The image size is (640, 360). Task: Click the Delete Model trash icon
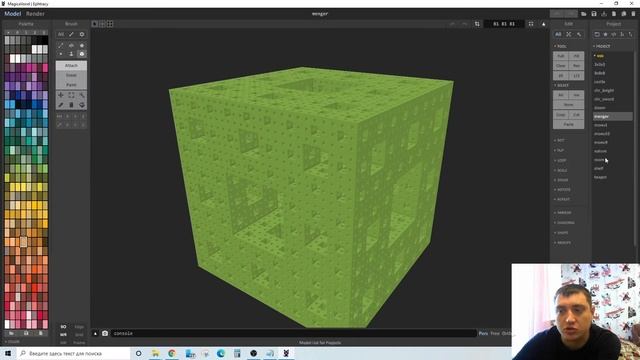[x=633, y=14]
